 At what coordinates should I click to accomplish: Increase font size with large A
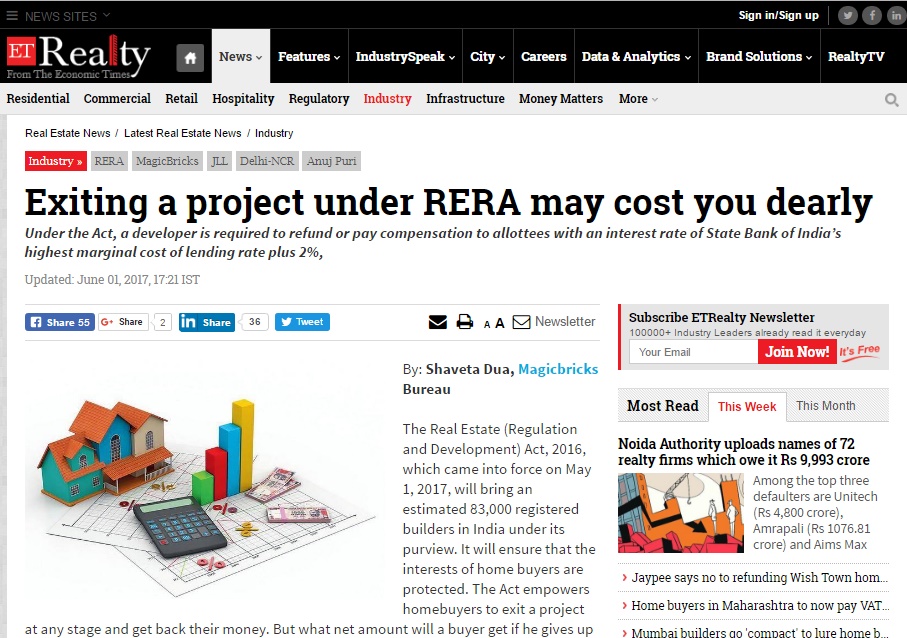pyautogui.click(x=500, y=323)
